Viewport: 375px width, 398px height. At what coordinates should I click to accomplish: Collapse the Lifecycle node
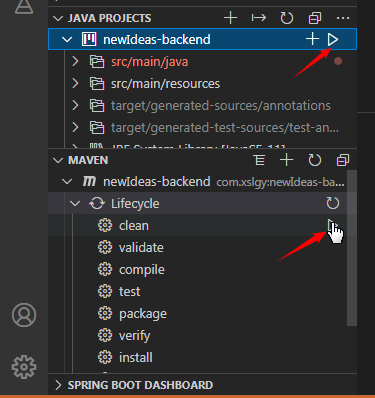75,203
